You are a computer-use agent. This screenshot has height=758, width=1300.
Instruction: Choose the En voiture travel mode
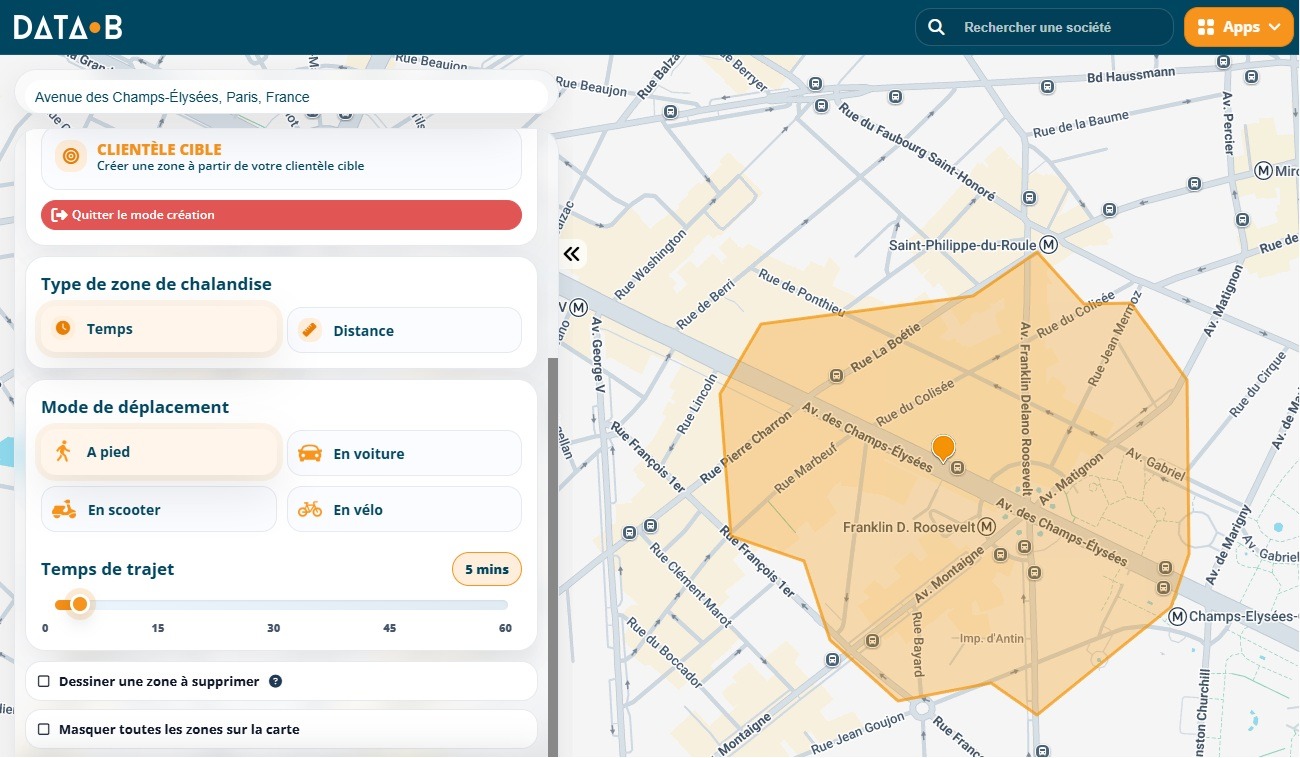[404, 453]
